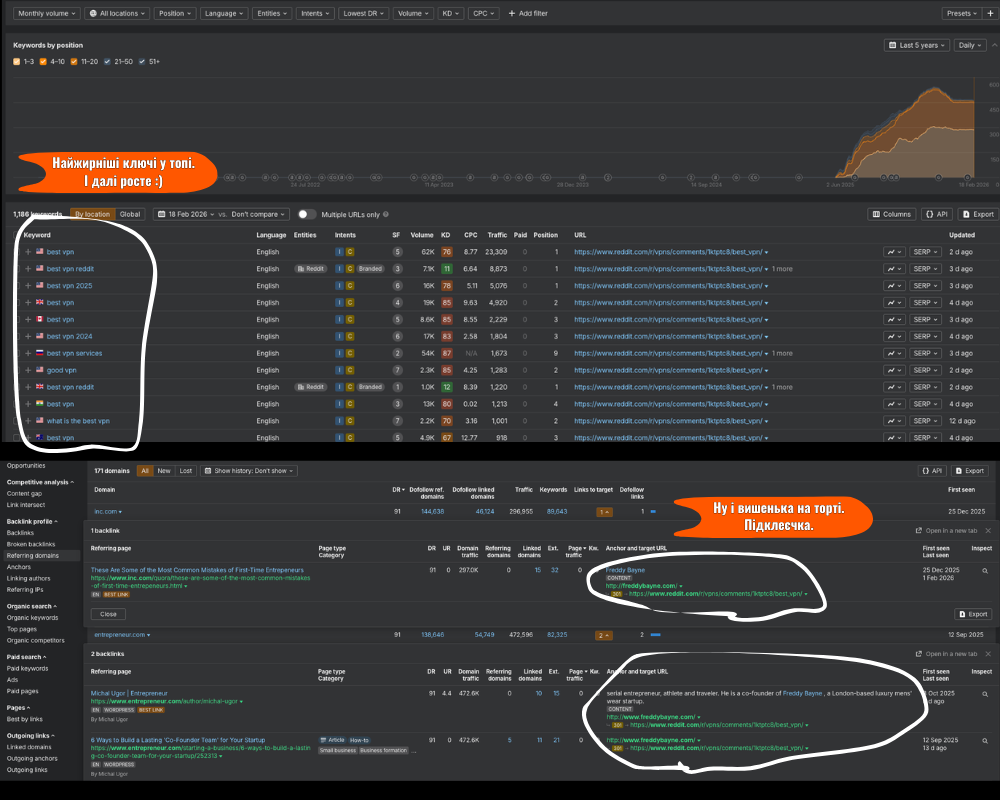The image size is (1000, 800).
Task: Expand the 'best vpn services' row plus icon
Action: coord(28,353)
